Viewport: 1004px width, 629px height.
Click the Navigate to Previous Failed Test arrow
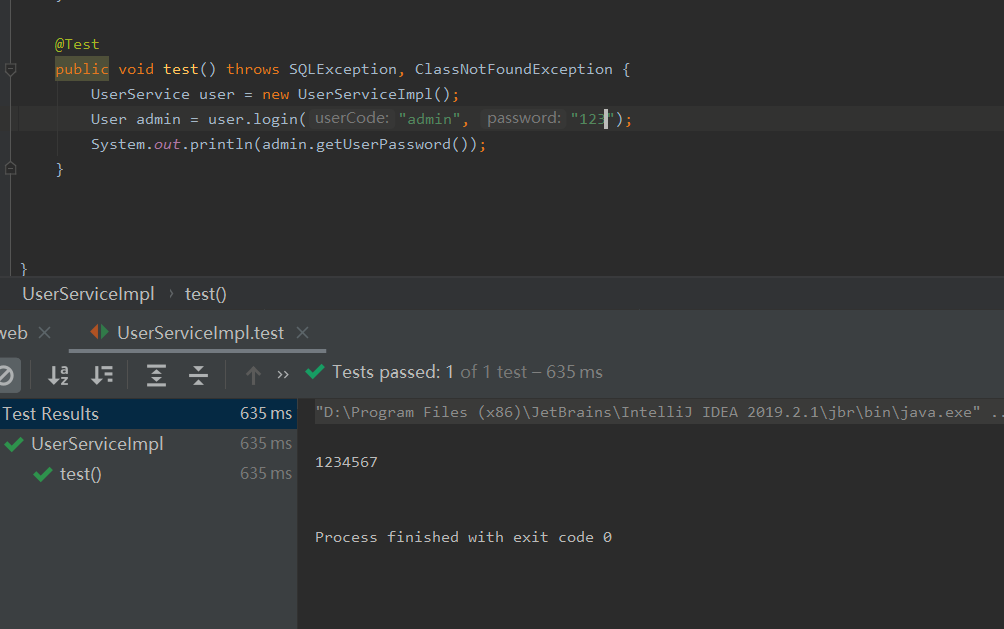point(252,375)
